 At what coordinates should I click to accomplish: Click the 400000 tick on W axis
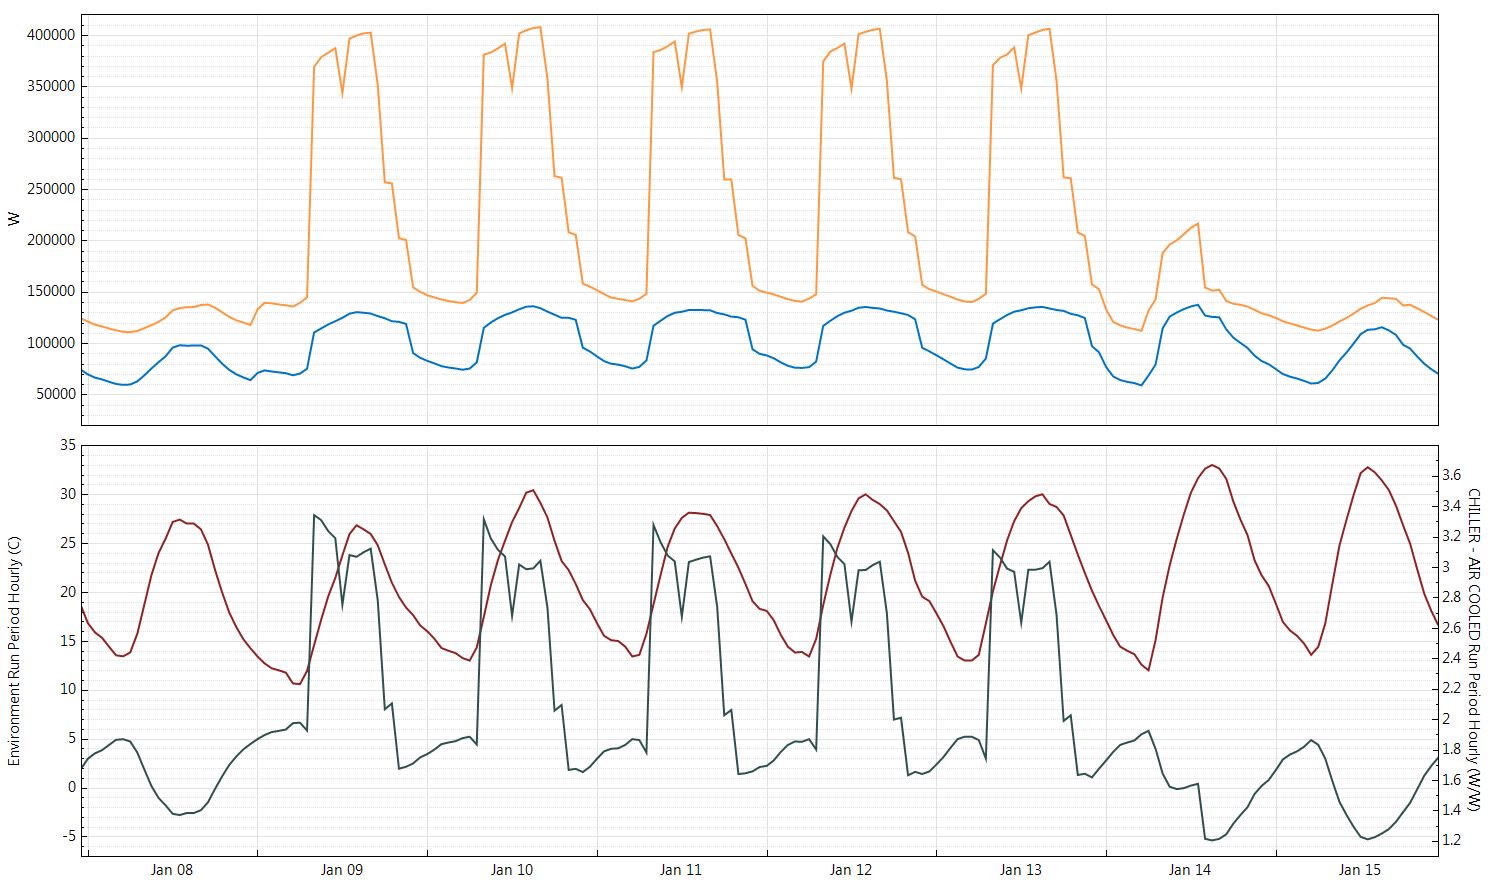[51, 35]
